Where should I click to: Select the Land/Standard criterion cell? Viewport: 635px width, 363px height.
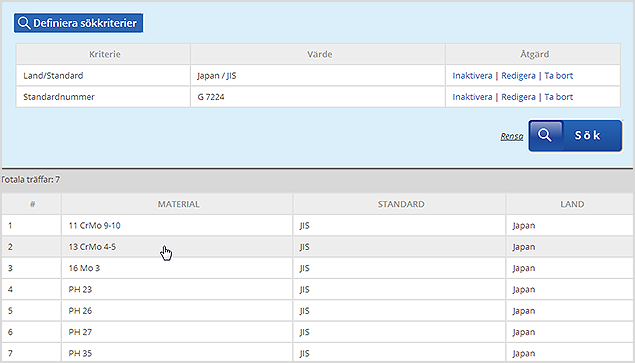pyautogui.click(x=103, y=76)
